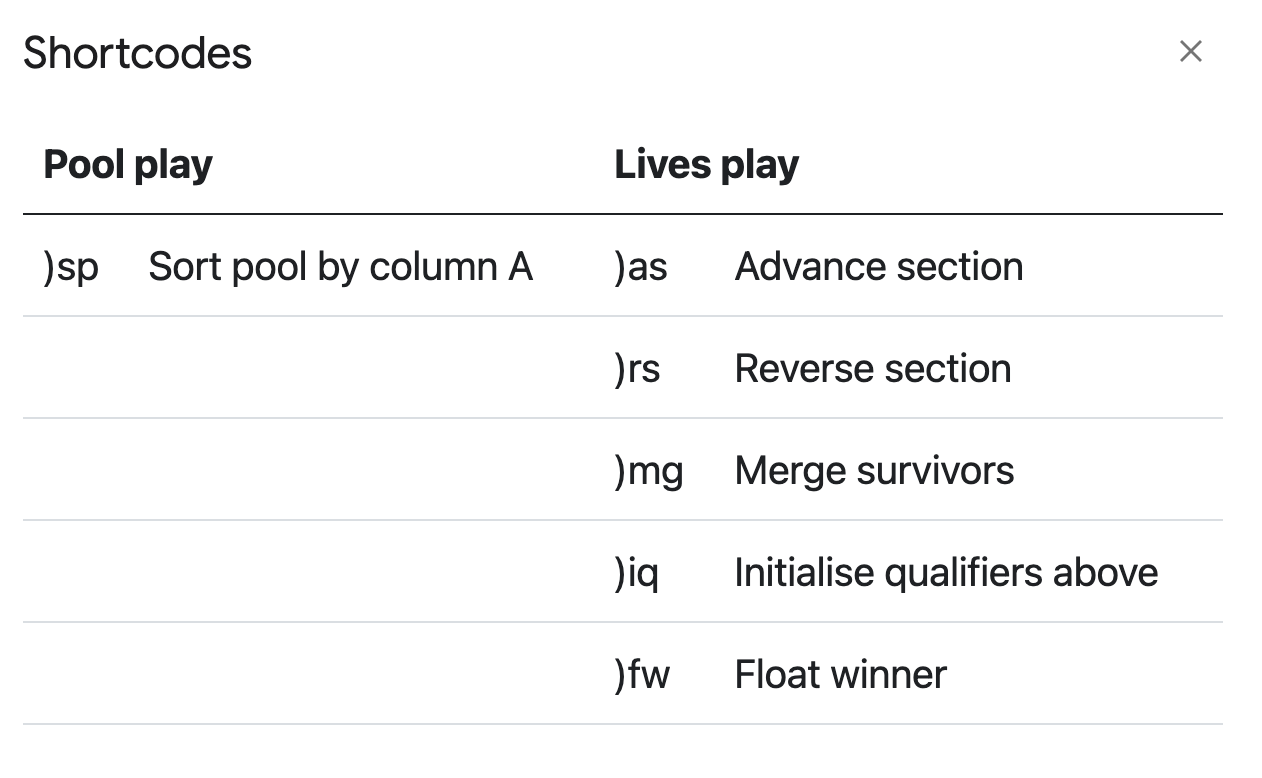Select the )fw shortcode
This screenshot has height=778, width=1262.
point(642,675)
